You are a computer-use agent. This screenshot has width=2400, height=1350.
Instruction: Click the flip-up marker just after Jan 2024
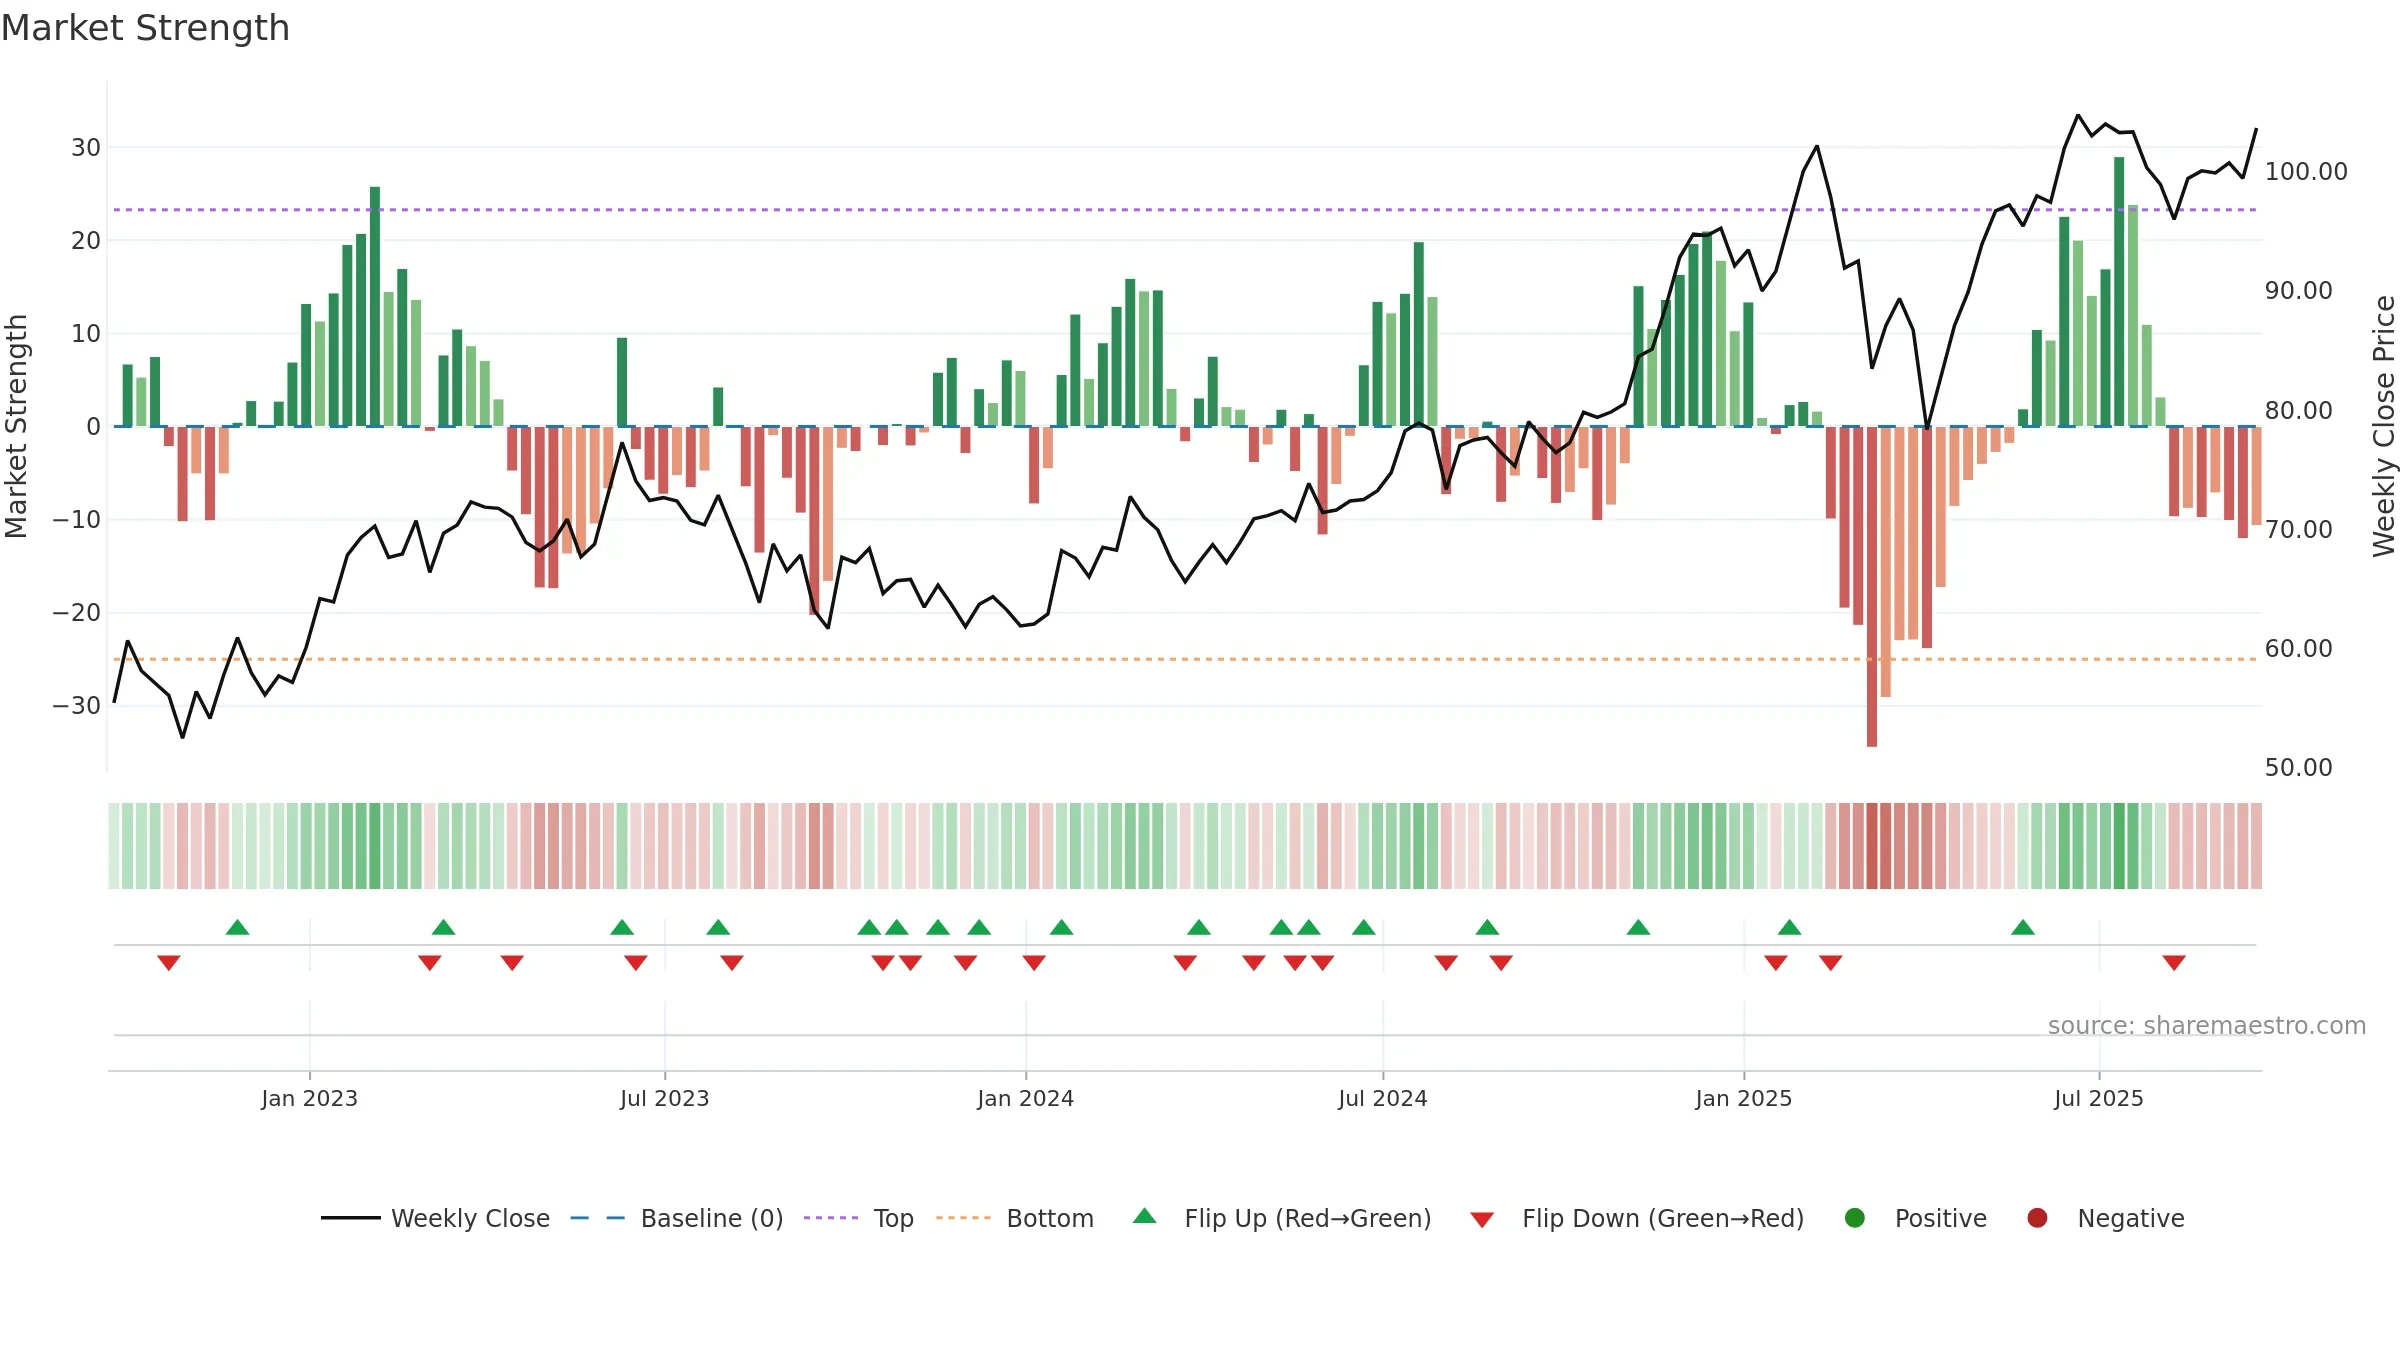1062,927
